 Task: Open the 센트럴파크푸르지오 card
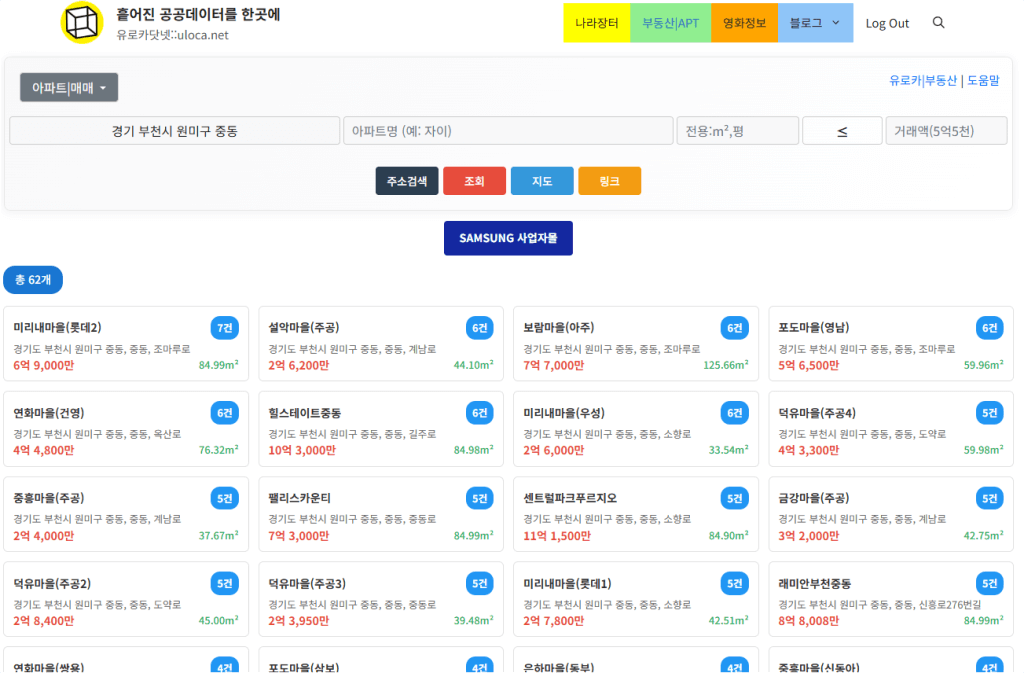(x=636, y=514)
